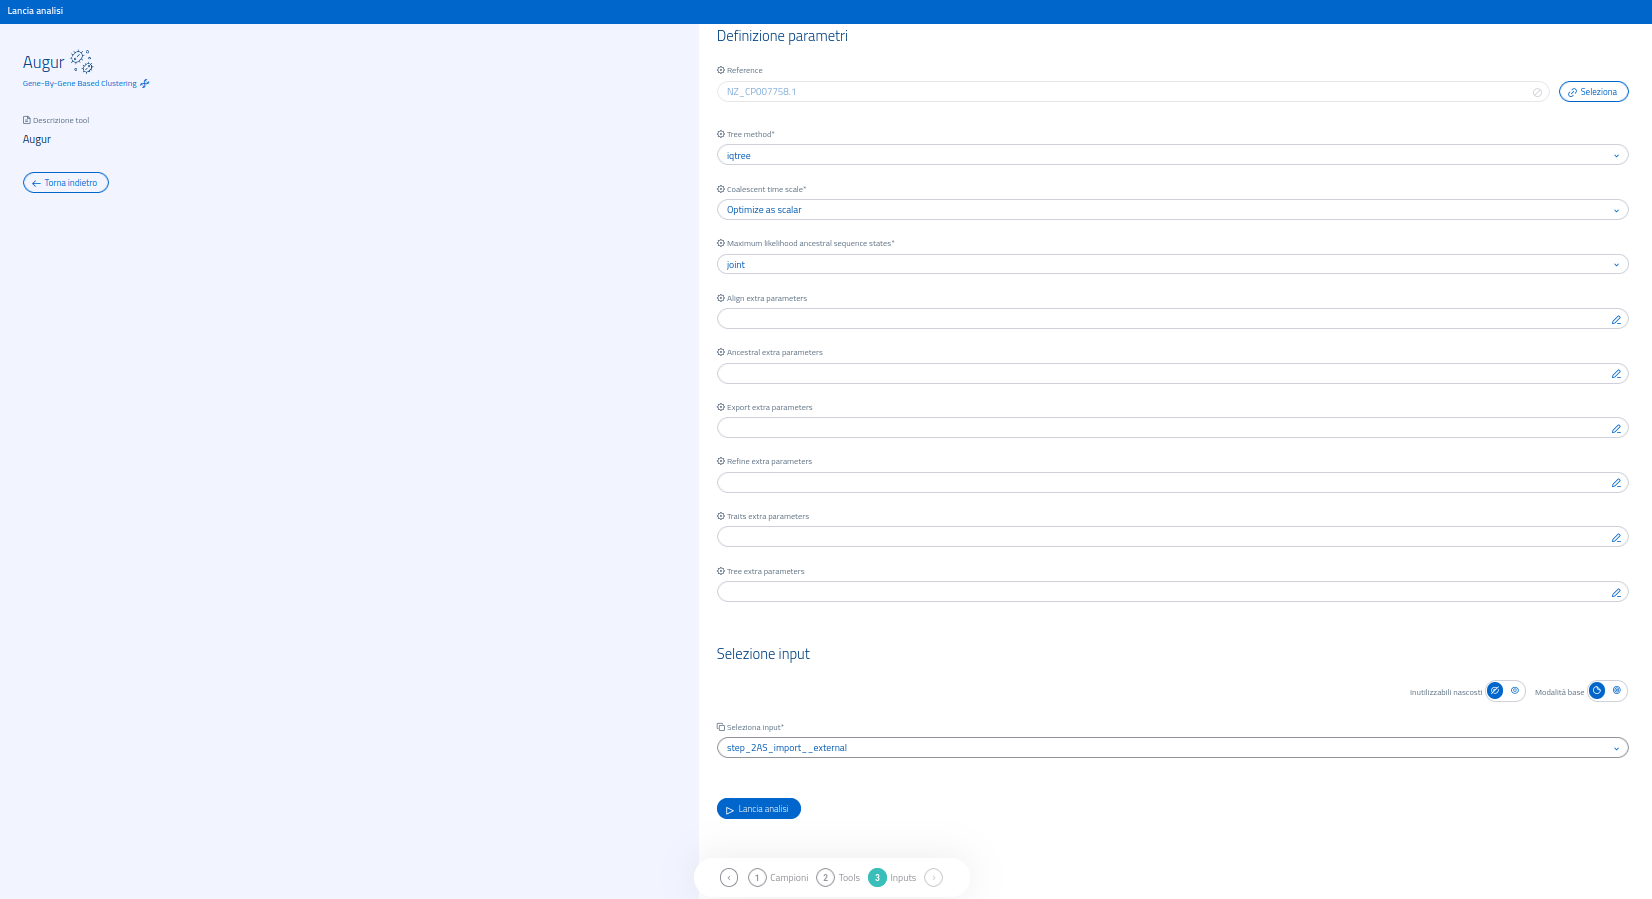This screenshot has width=1652, height=899.
Task: Open the Maximum likelihood ancestral sequence states dropdown
Action: (1172, 265)
